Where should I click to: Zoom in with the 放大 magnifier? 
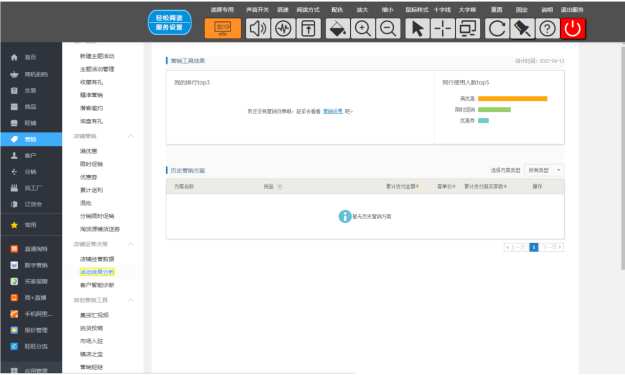(363, 28)
